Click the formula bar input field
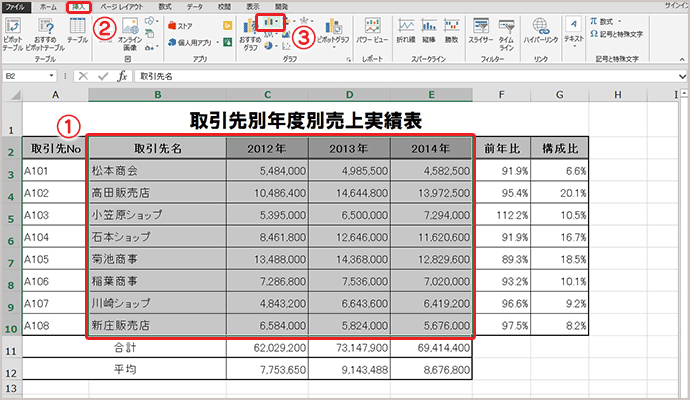690x400 pixels. (x=400, y=75)
